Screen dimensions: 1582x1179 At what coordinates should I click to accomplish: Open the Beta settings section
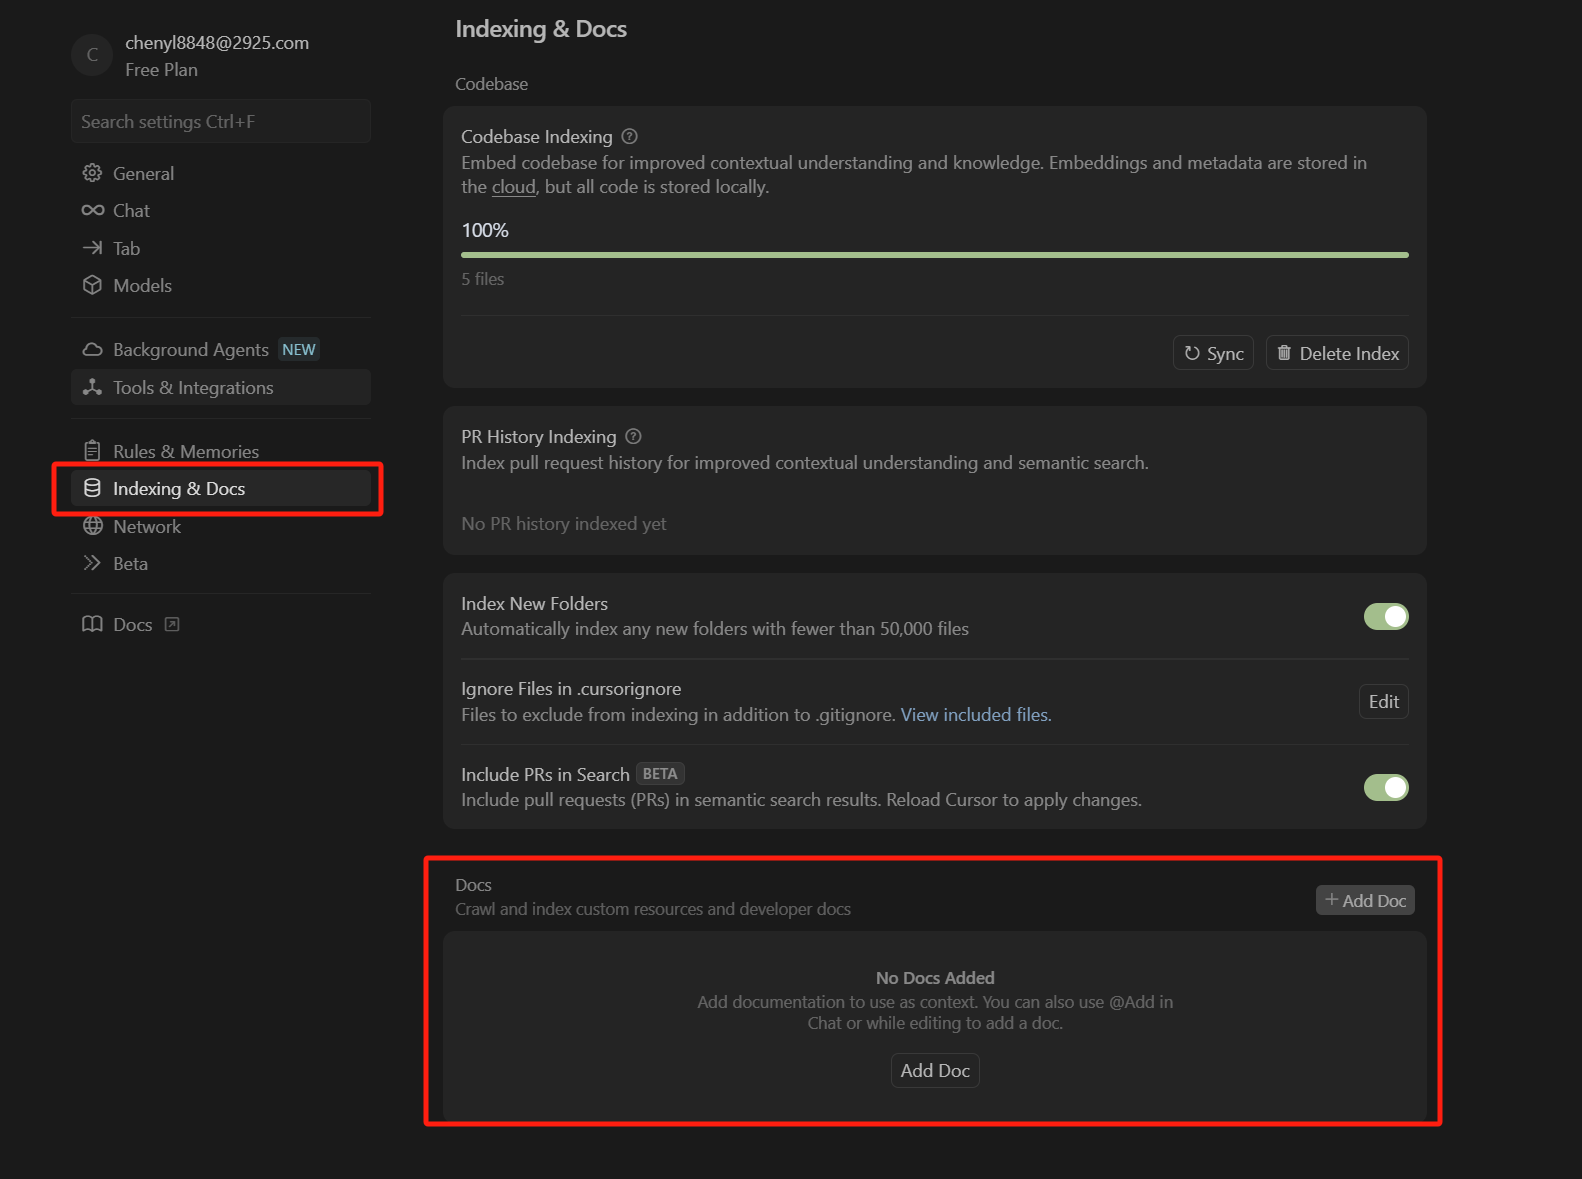[x=130, y=564]
